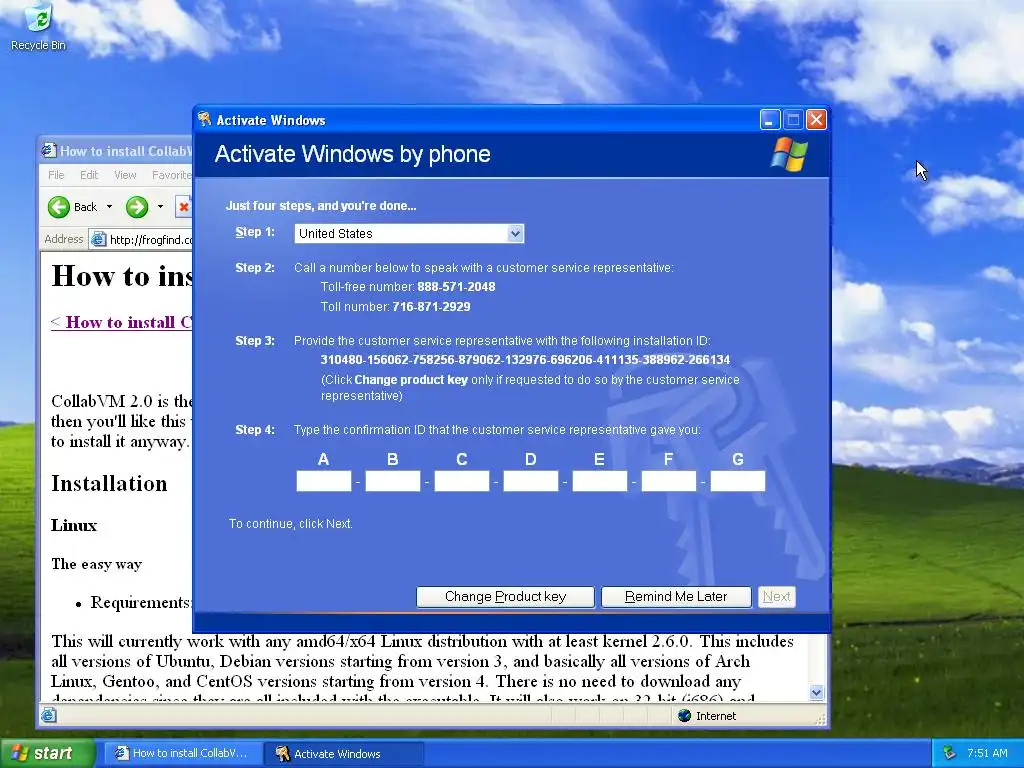
Task: Open the Recycle Bin desktop icon
Action: point(38,27)
